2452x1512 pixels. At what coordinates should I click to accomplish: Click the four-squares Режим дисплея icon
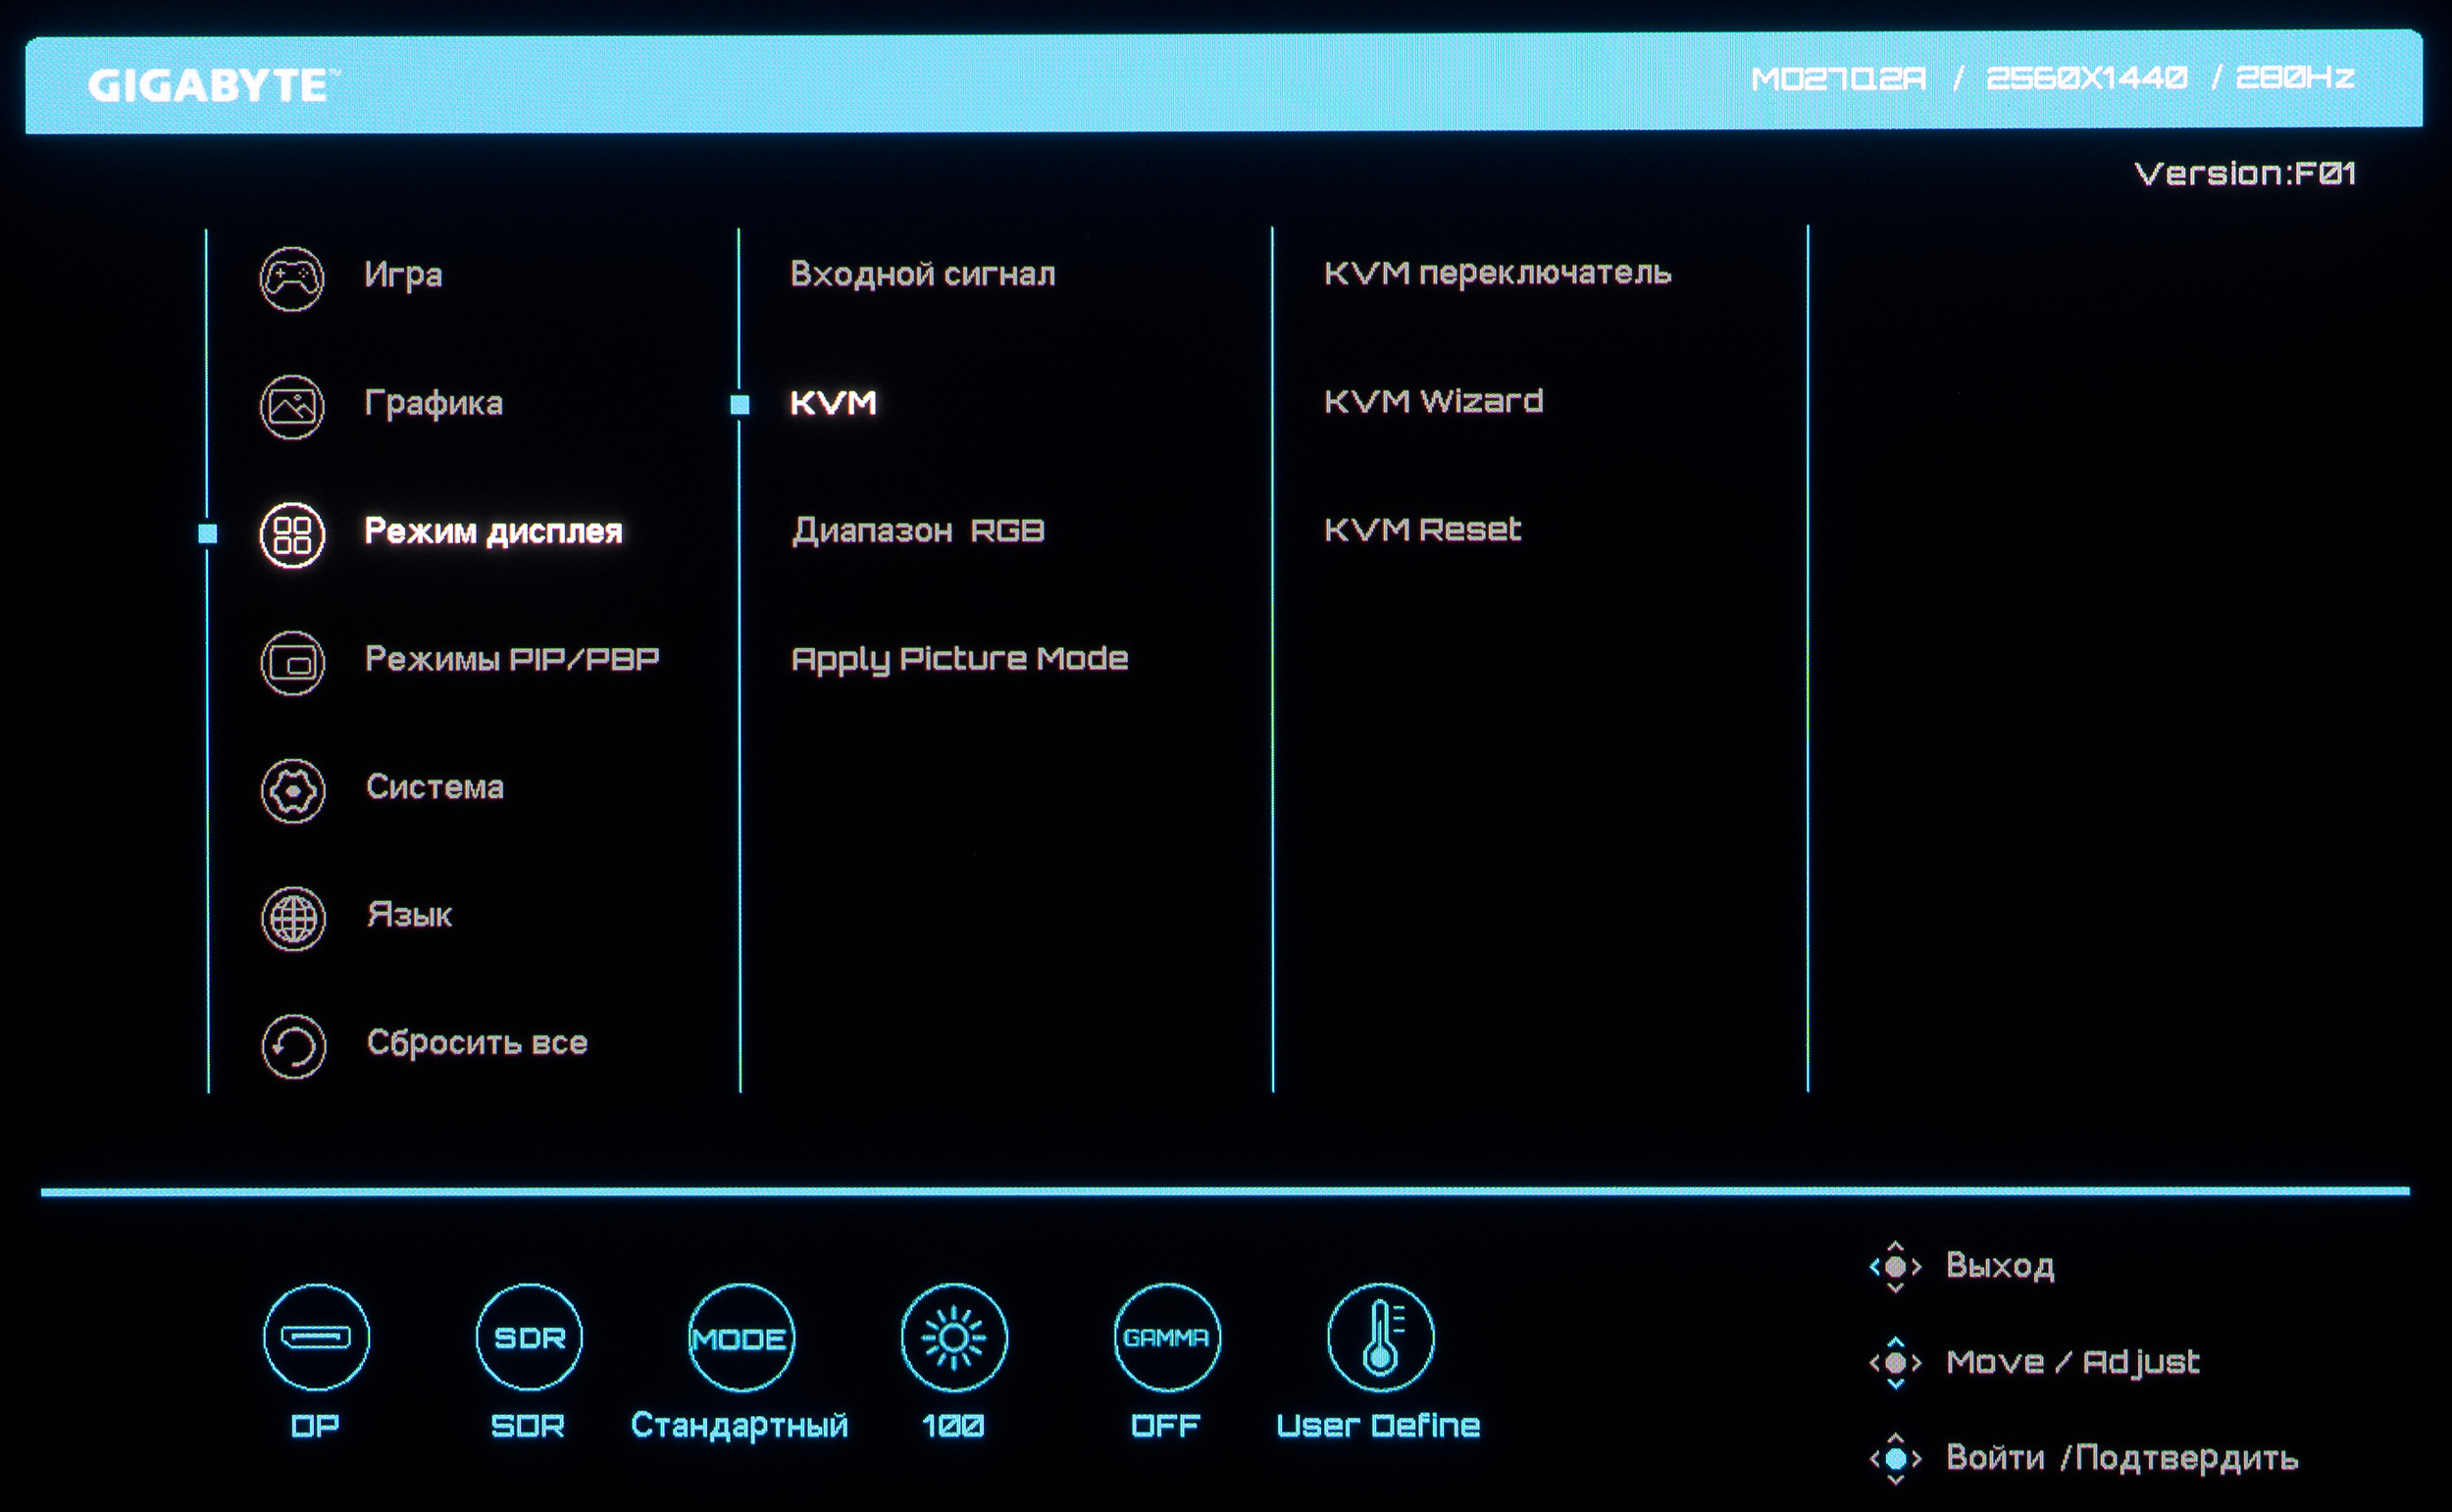292,535
